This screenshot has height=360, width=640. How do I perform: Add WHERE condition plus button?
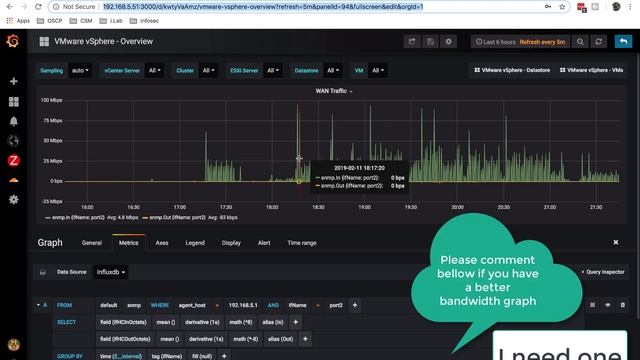[x=355, y=305]
